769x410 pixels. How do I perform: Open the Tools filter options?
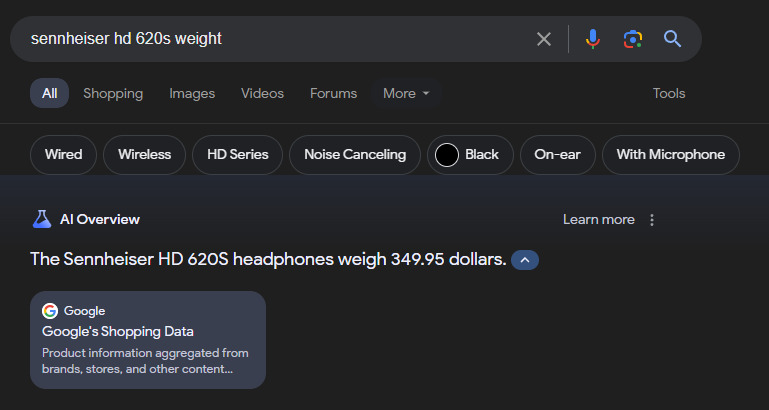click(x=669, y=93)
